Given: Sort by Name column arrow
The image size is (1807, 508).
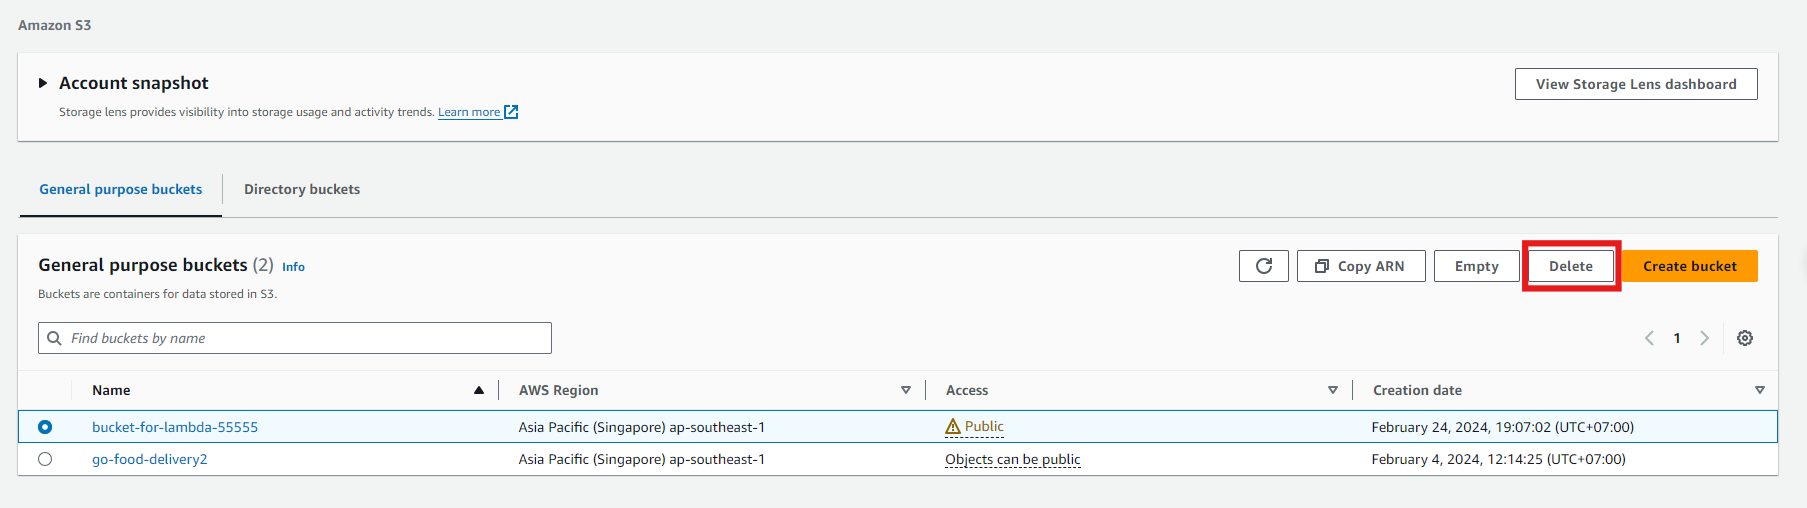Looking at the screenshot, I should point(479,390).
